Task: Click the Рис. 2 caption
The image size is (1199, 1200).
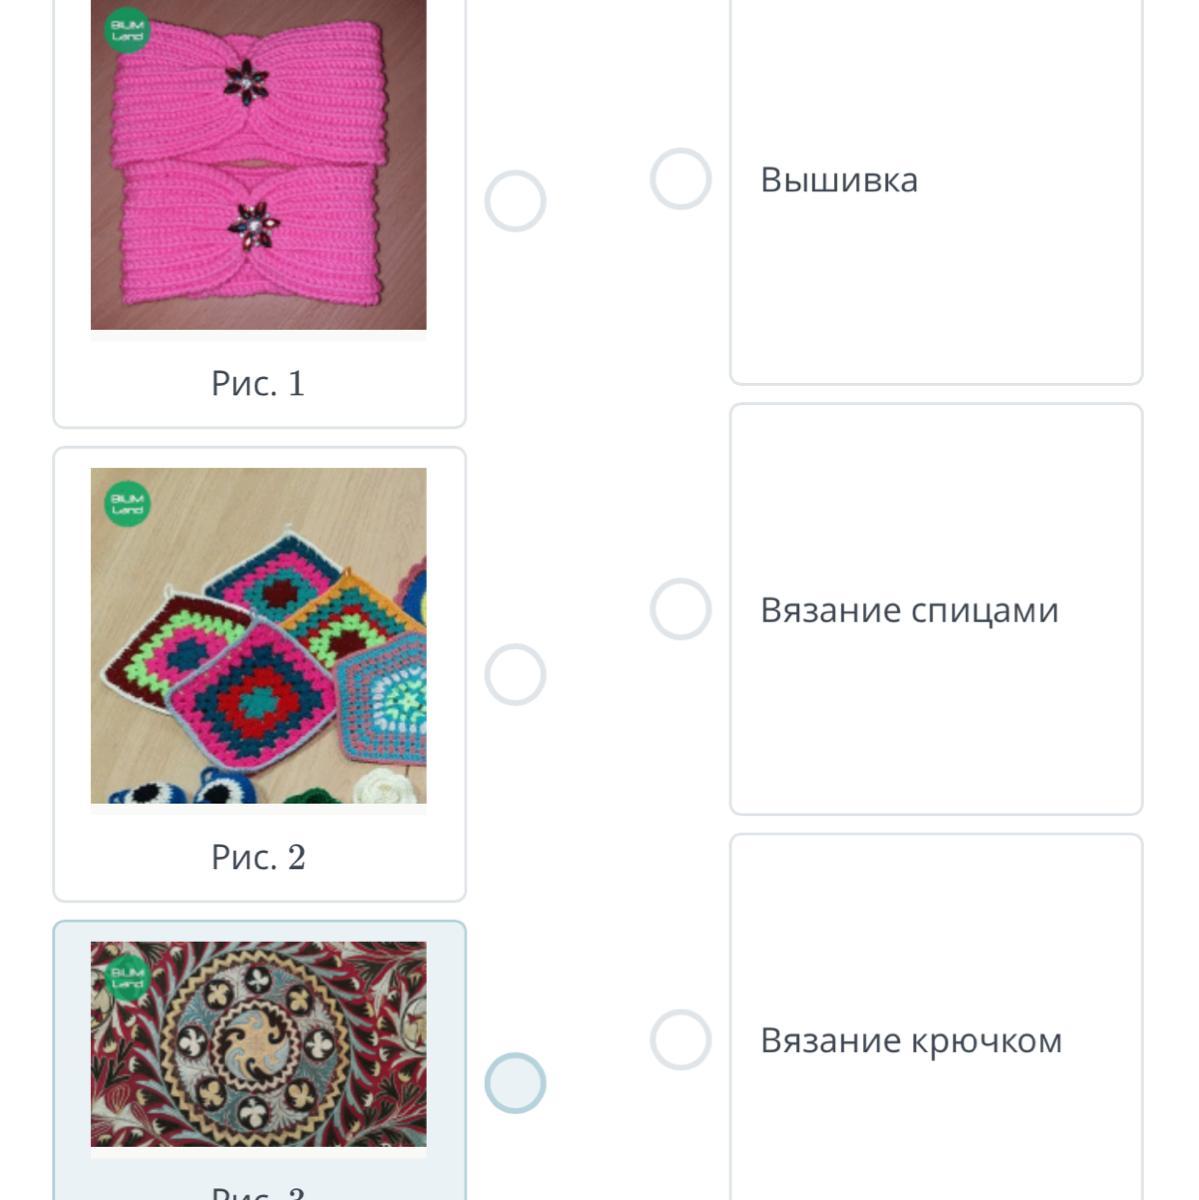Action: 258,857
